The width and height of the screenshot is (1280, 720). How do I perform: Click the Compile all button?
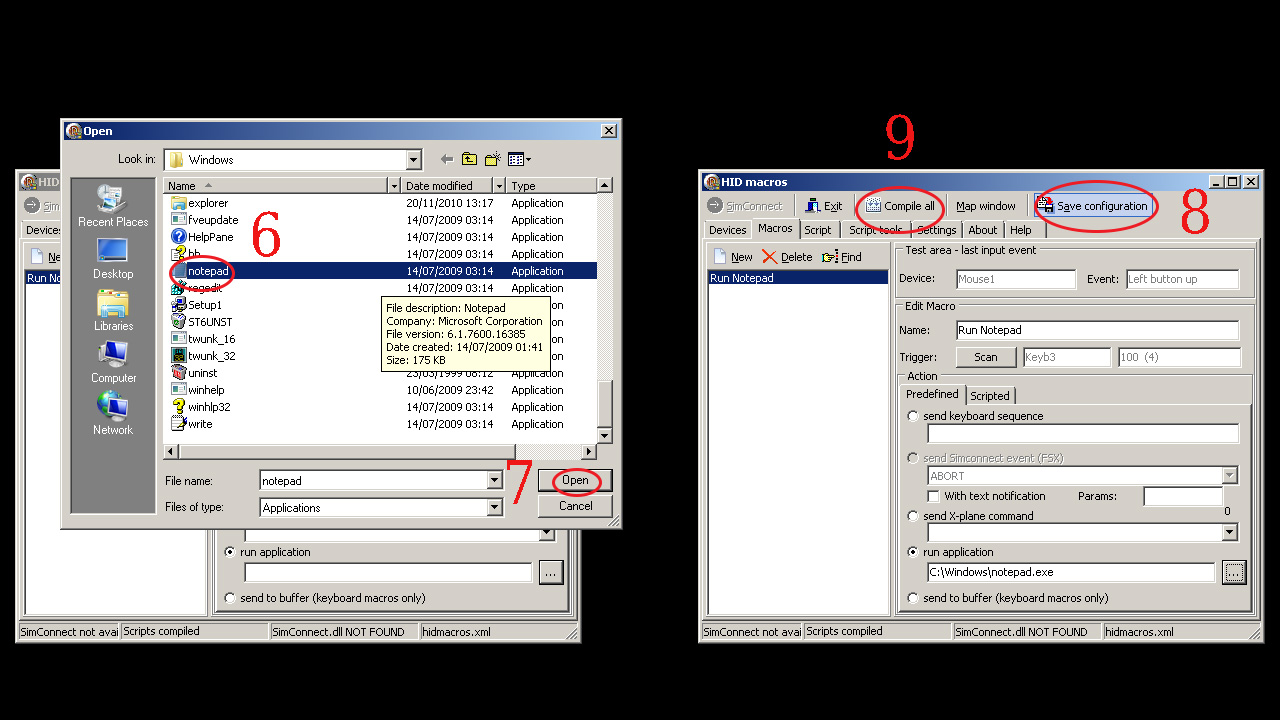point(900,206)
